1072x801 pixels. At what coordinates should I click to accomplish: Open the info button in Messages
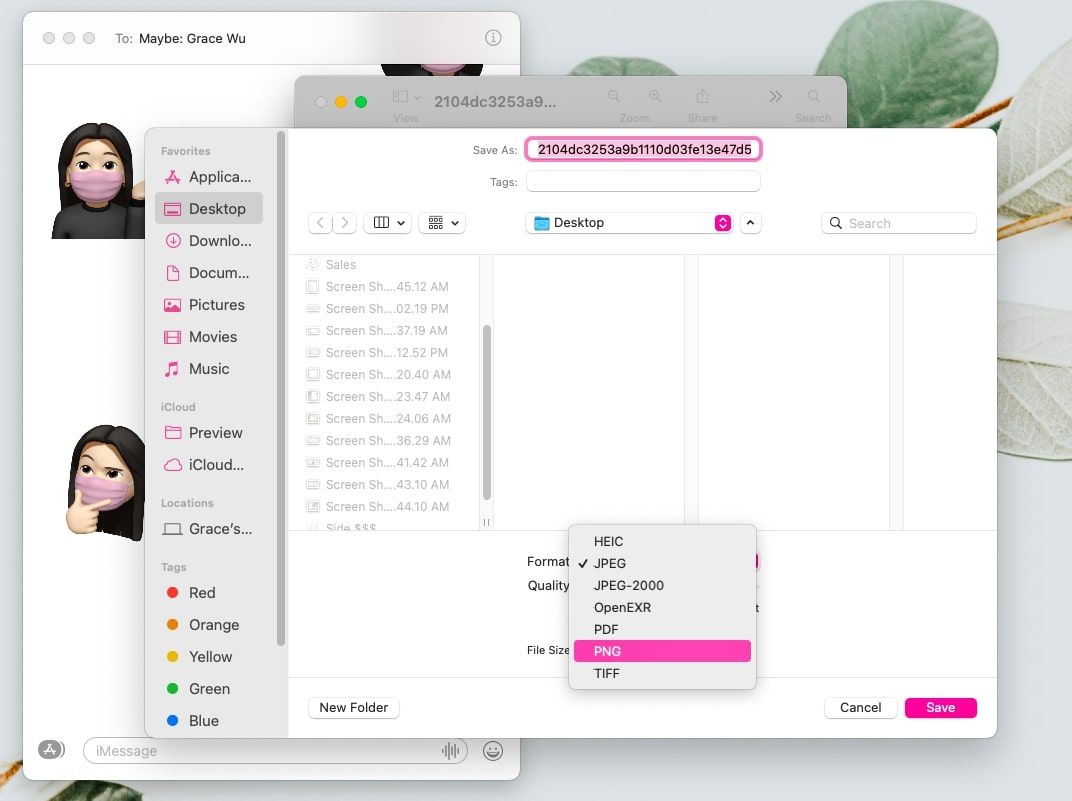(x=493, y=38)
